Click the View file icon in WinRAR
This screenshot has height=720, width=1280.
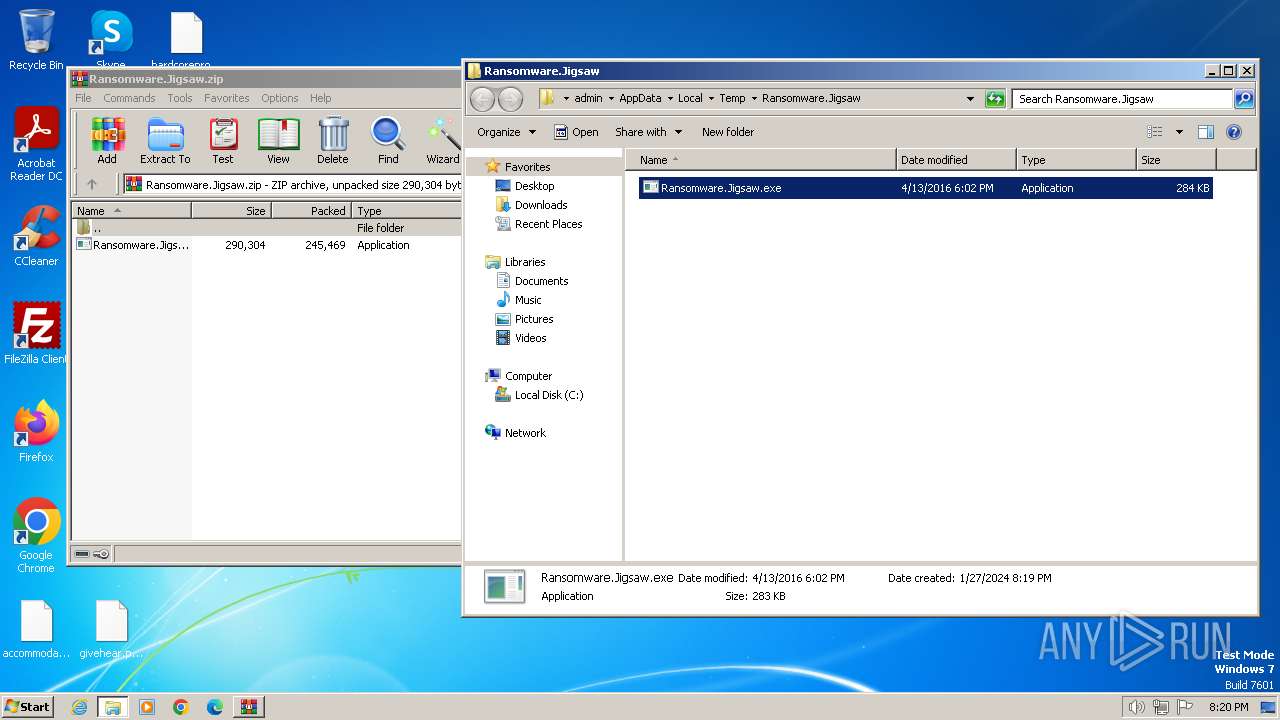tap(278, 141)
